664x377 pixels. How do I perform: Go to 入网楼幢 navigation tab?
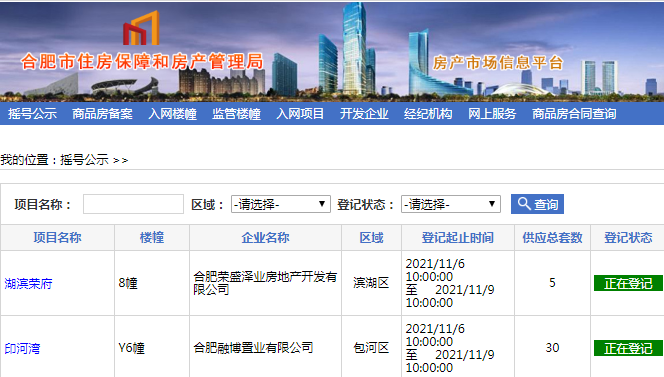[172, 114]
